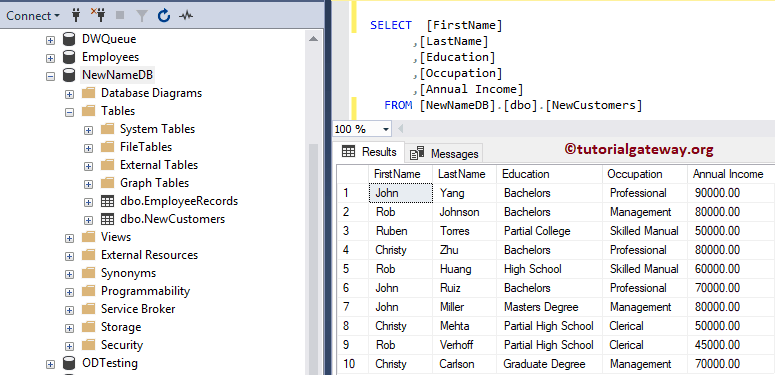Image resolution: width=775 pixels, height=375 pixels.
Task: Open the Connect dropdown in Object Explorer
Action: (33, 16)
